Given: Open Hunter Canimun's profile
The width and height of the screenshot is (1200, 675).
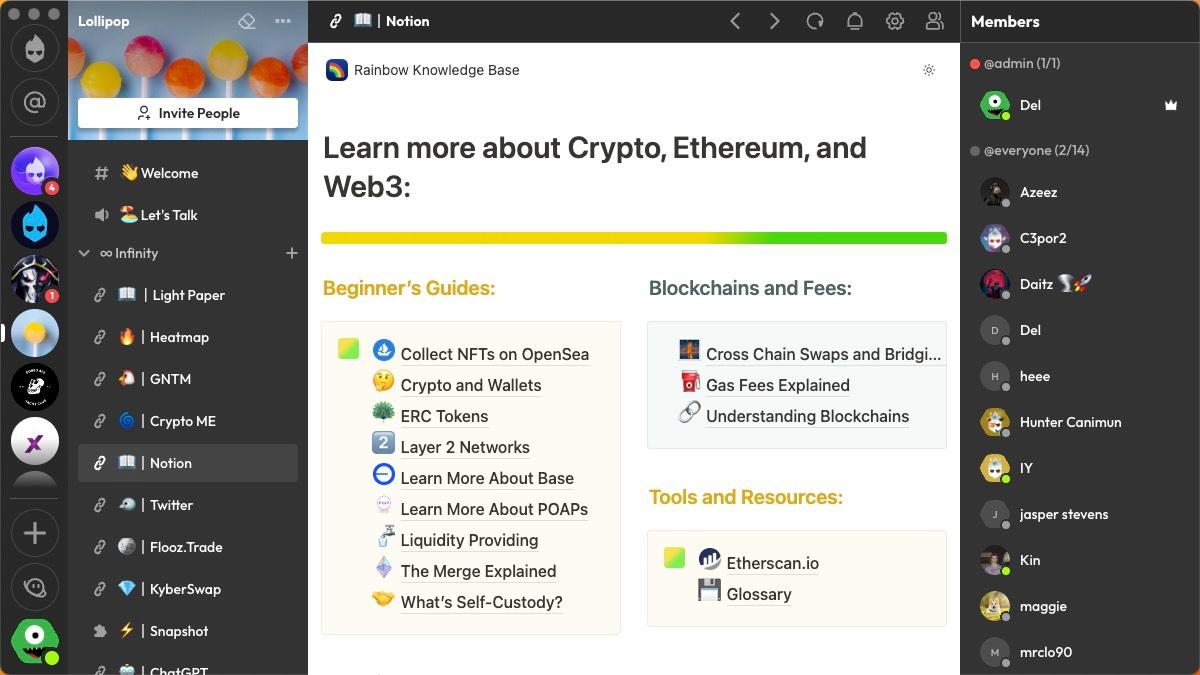Looking at the screenshot, I should 1080,422.
